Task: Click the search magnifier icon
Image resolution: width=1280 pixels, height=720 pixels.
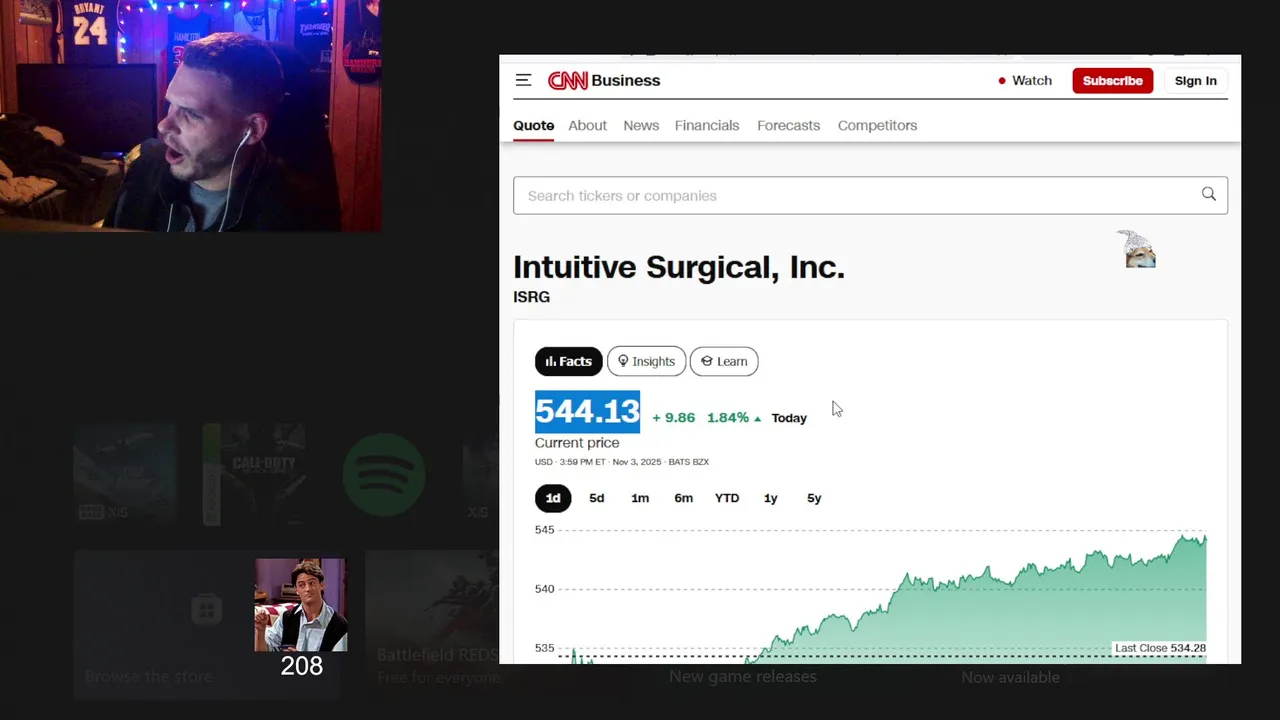Action: (x=1208, y=195)
